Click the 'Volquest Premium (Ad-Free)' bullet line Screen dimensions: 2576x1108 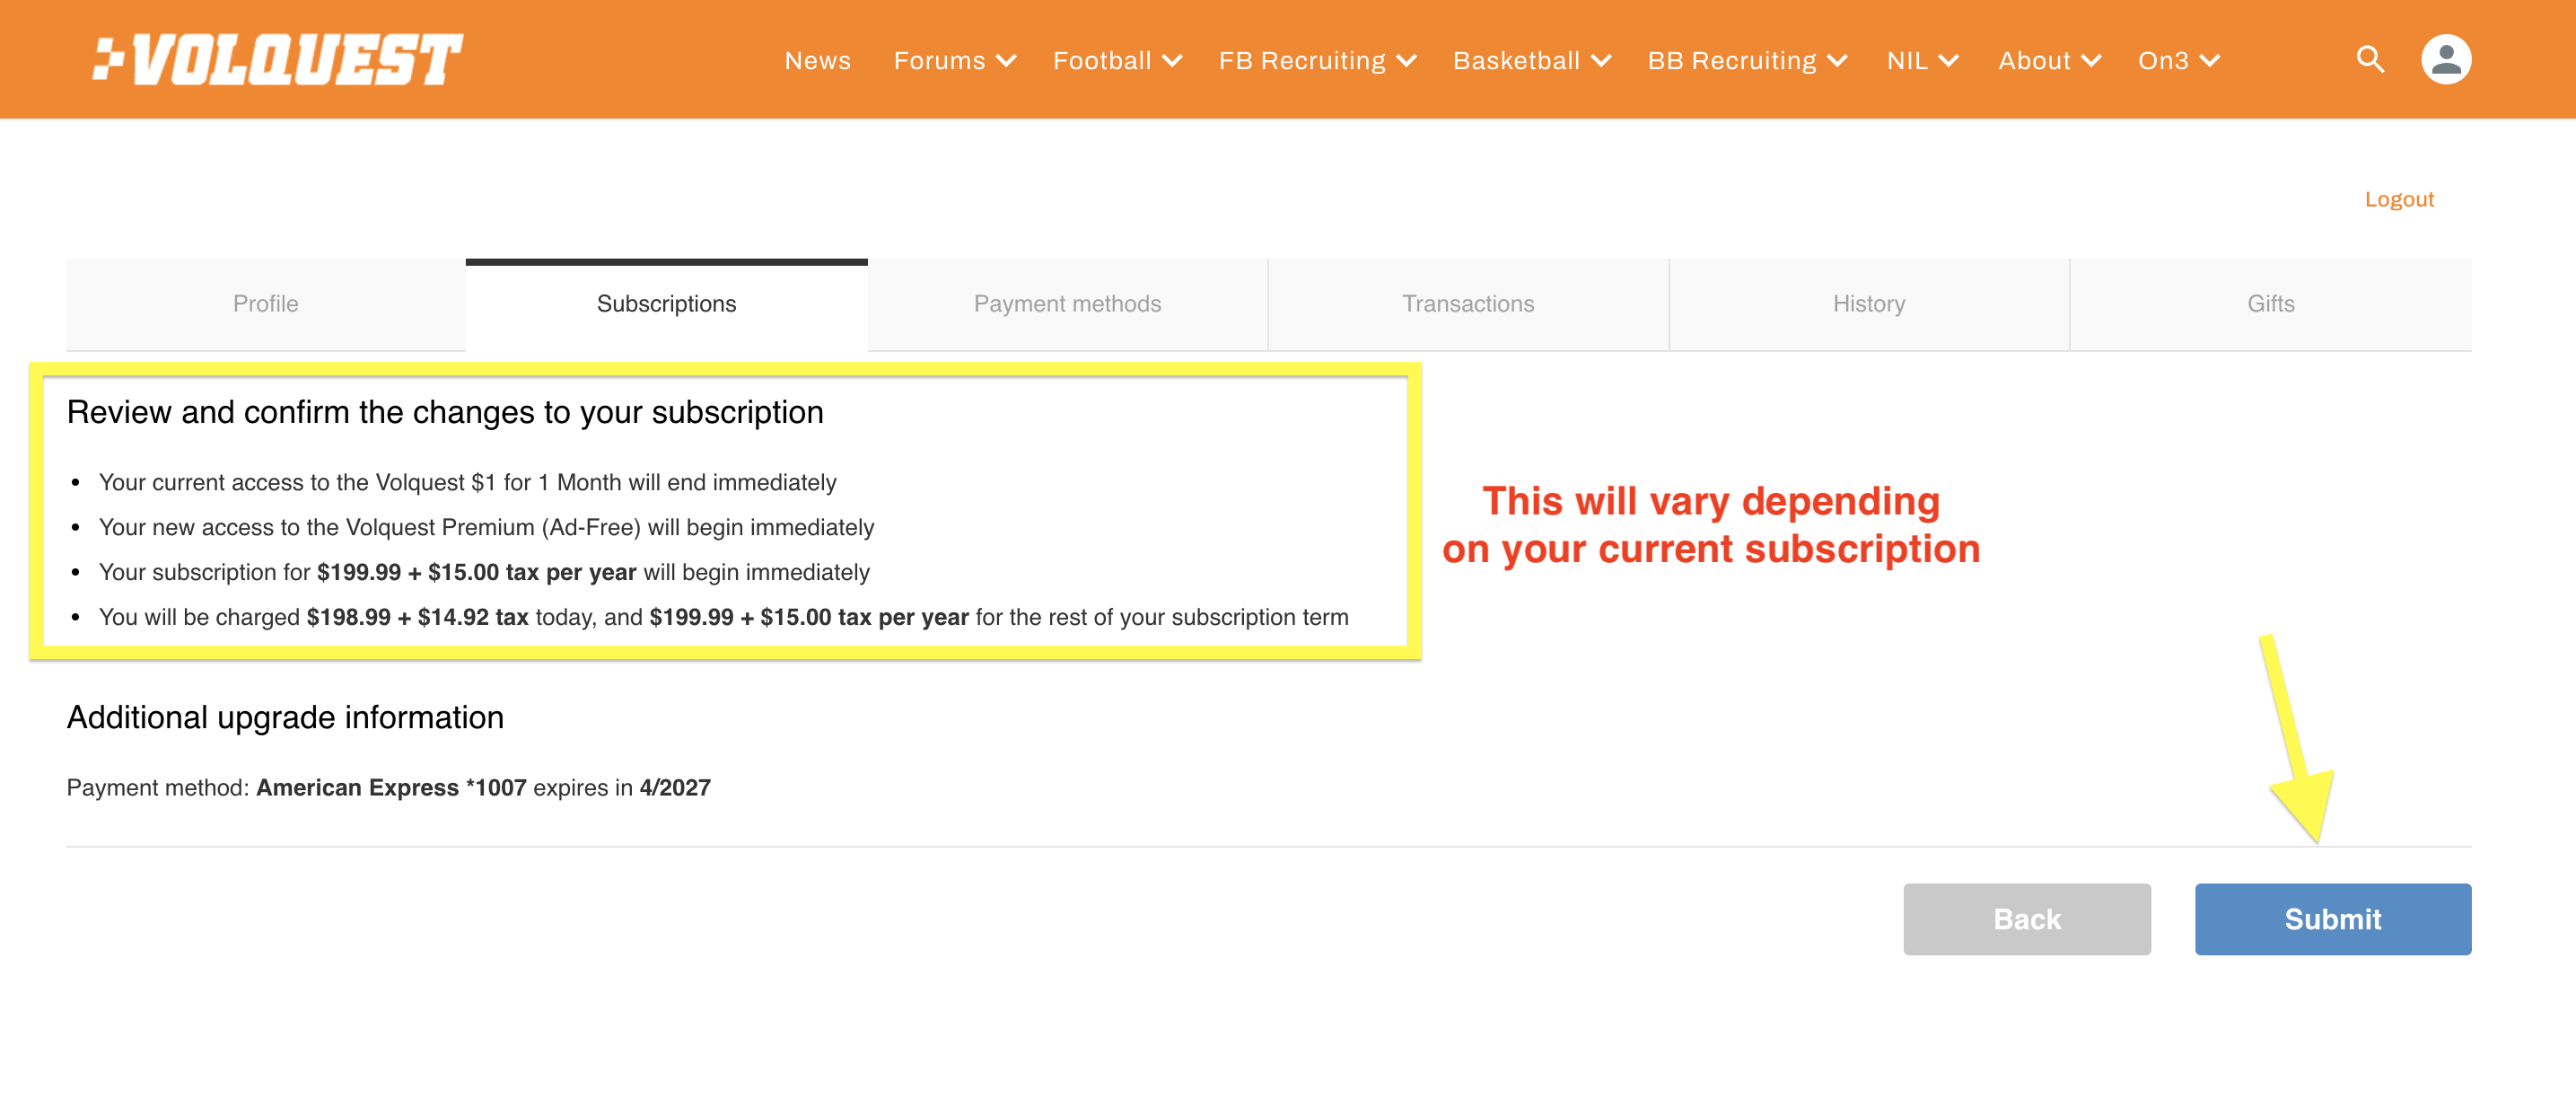(486, 528)
